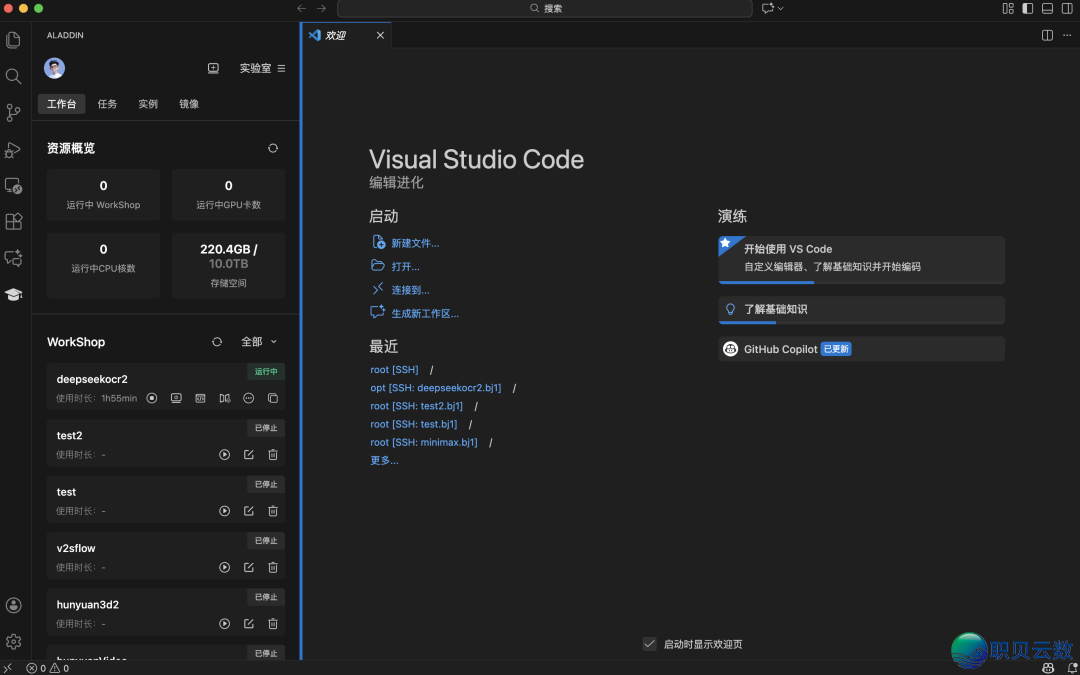The width and height of the screenshot is (1080, 675).
Task: Delete the v2sflow workshop via trash icon
Action: tap(273, 568)
